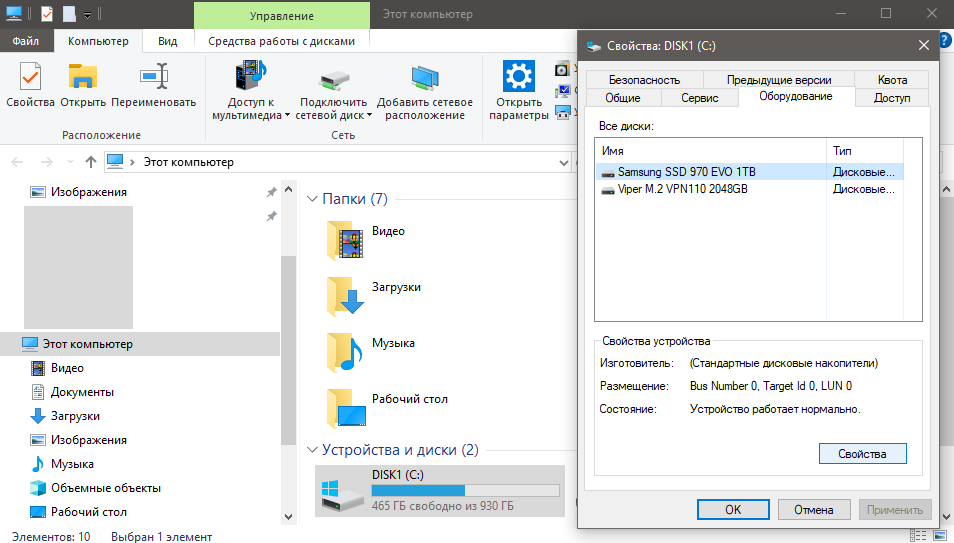Screen dimensions: 954x543
Task: Select pinned Изображения in navigation pane
Action: point(89,192)
